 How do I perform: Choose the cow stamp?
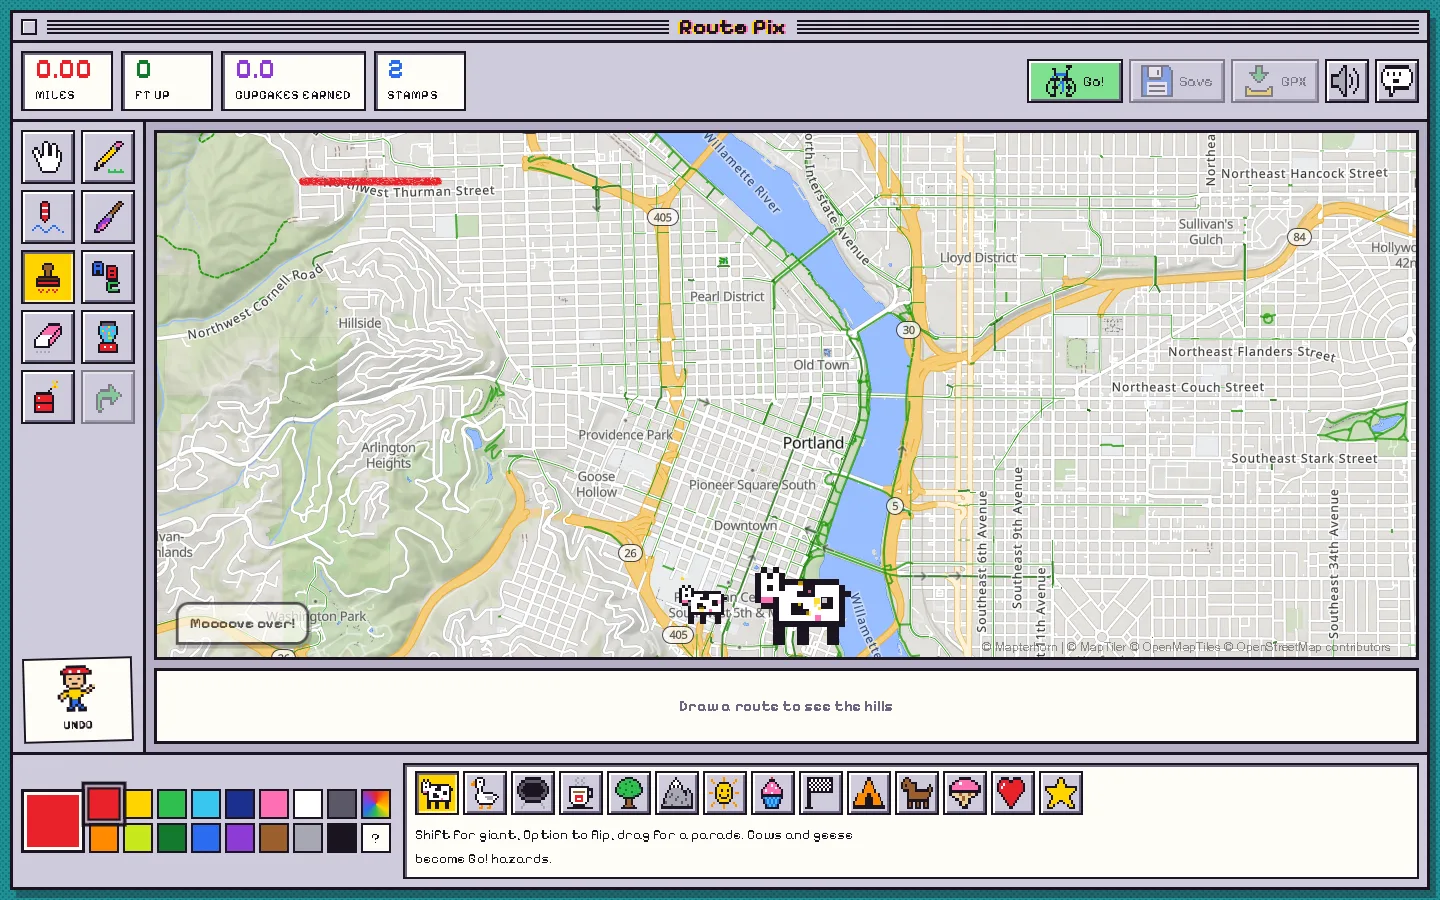tap(437, 793)
